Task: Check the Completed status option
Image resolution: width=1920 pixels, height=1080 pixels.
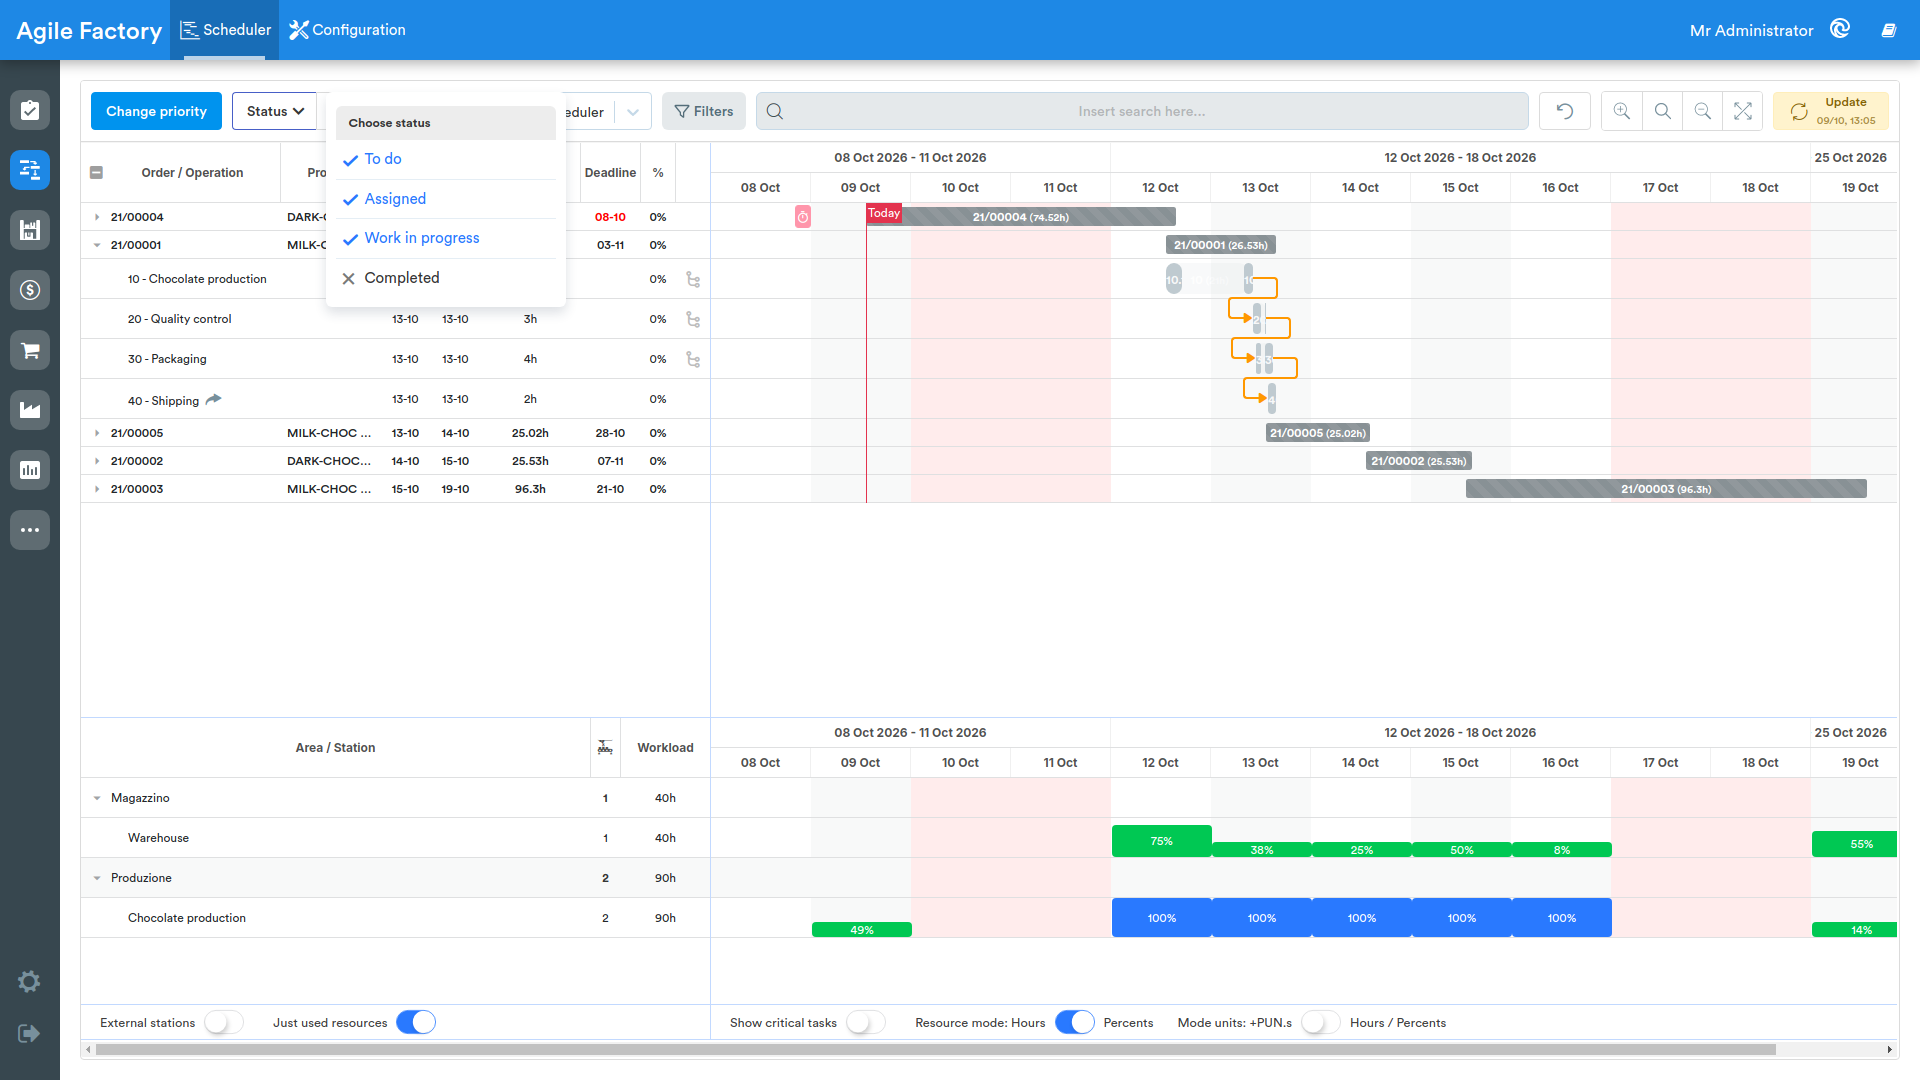Action: [446, 278]
